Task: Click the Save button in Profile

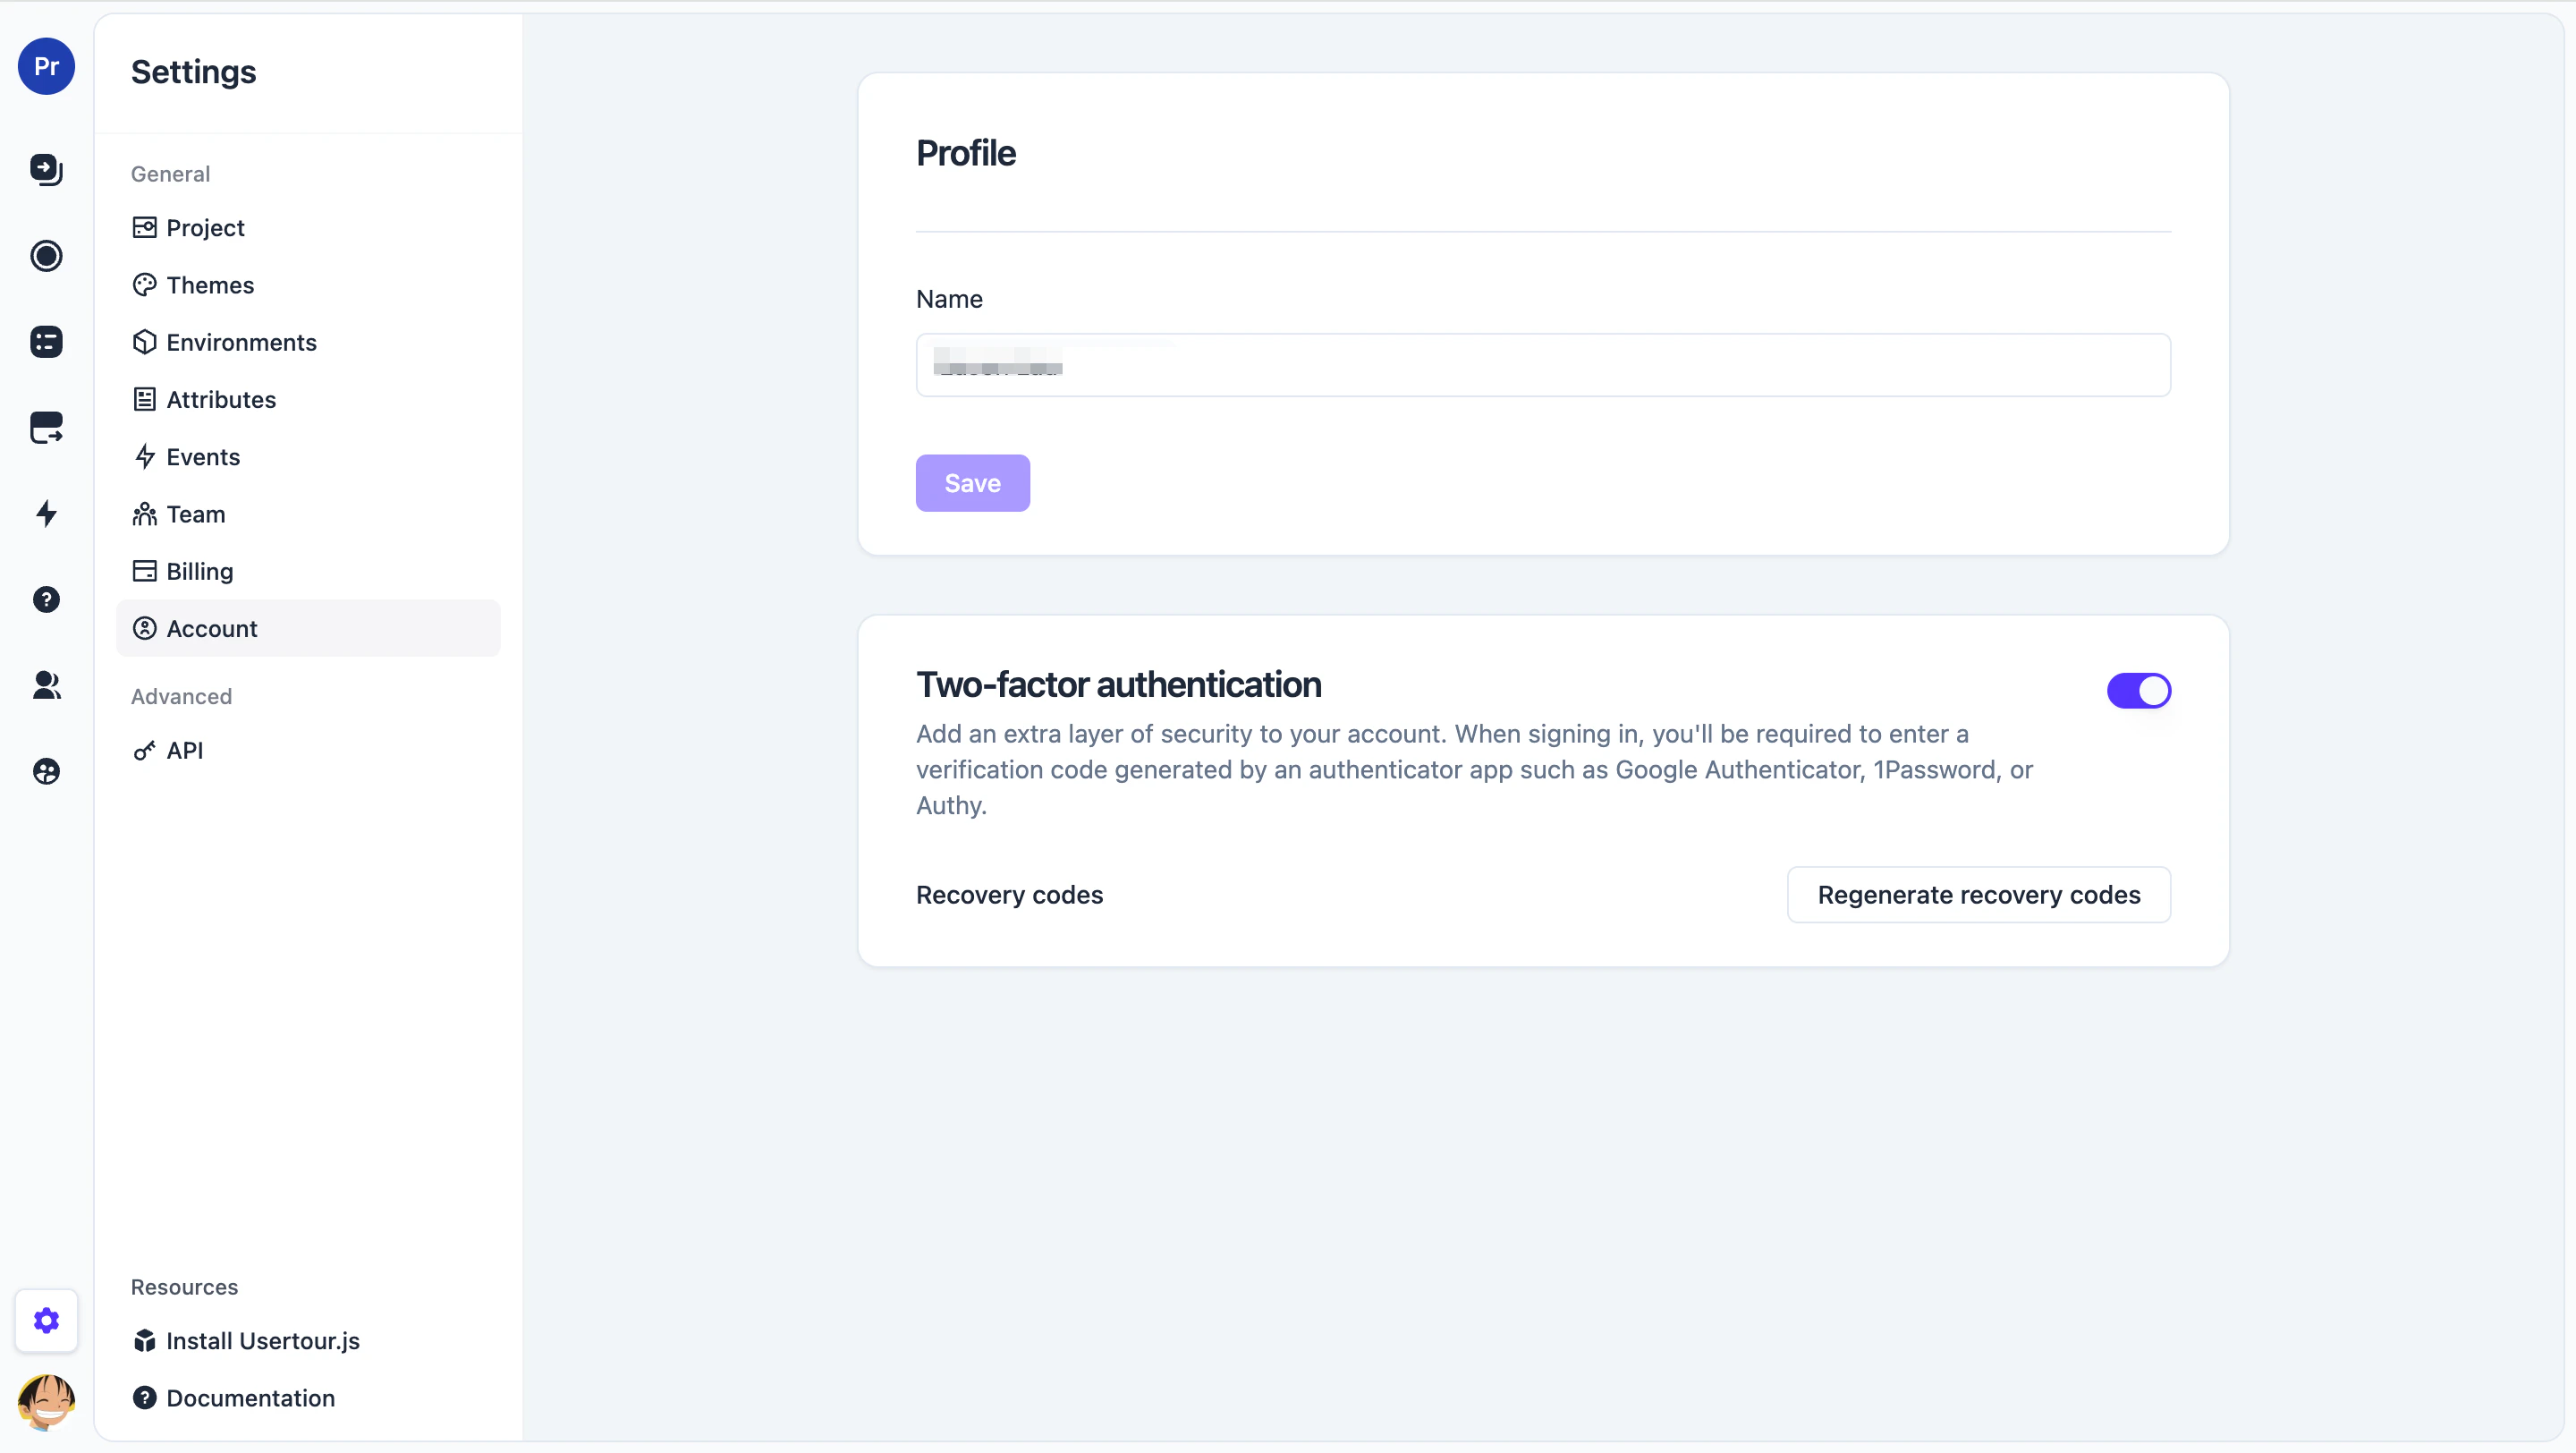Action: pos(973,484)
